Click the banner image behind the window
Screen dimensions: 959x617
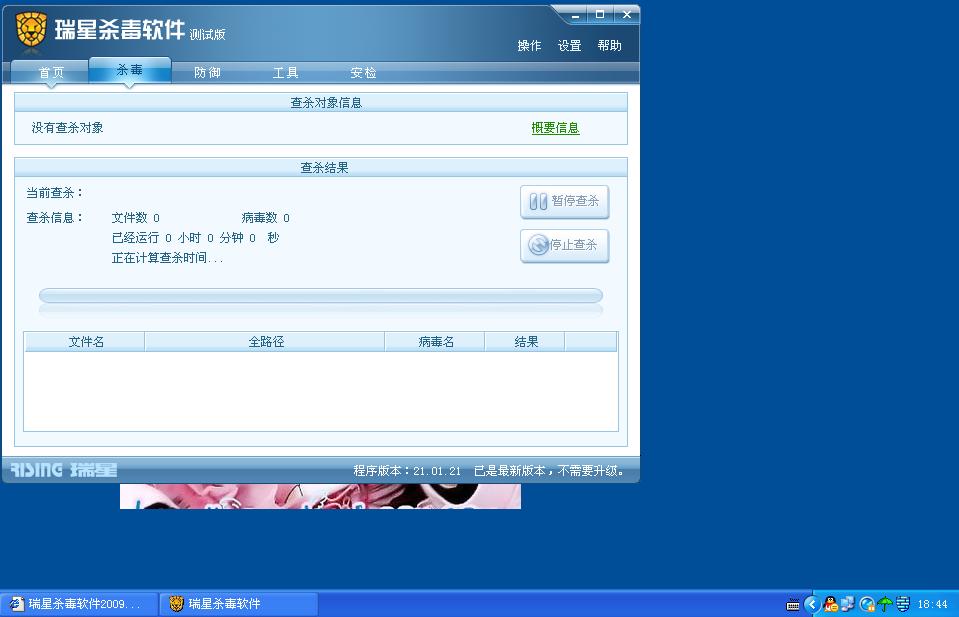pyautogui.click(x=320, y=496)
